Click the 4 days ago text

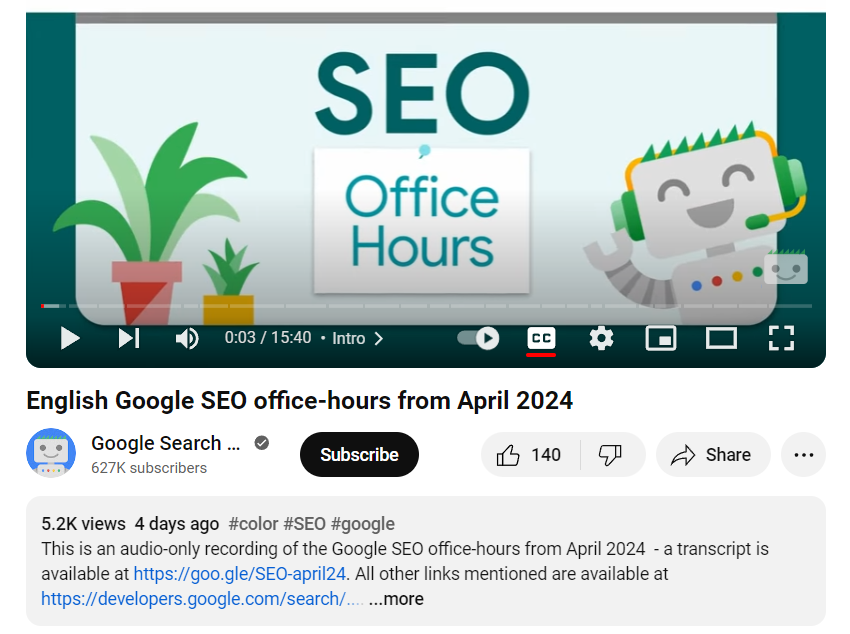click(177, 524)
